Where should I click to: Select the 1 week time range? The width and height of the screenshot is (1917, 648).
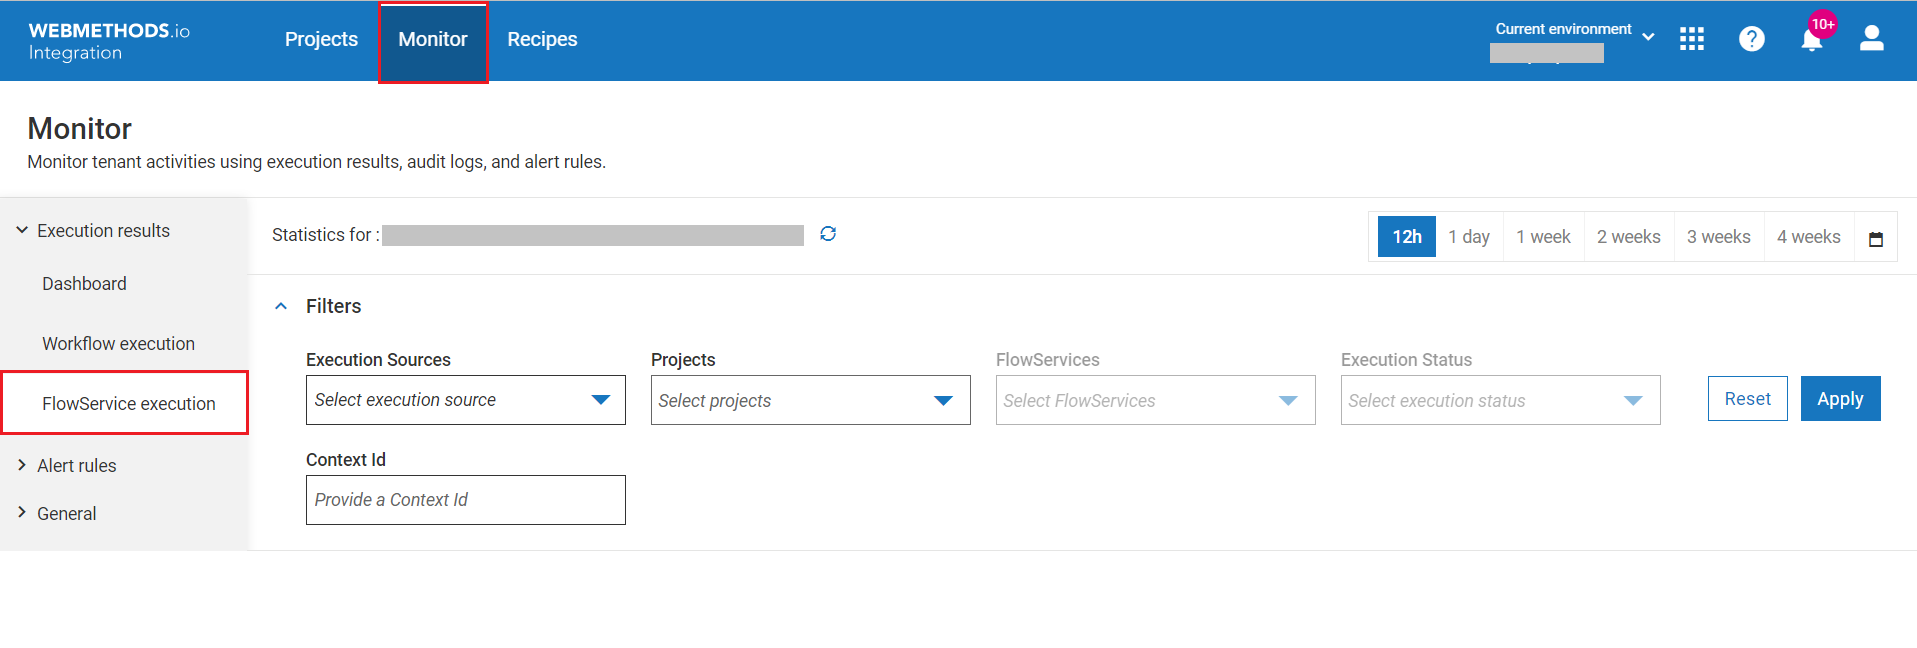point(1542,237)
